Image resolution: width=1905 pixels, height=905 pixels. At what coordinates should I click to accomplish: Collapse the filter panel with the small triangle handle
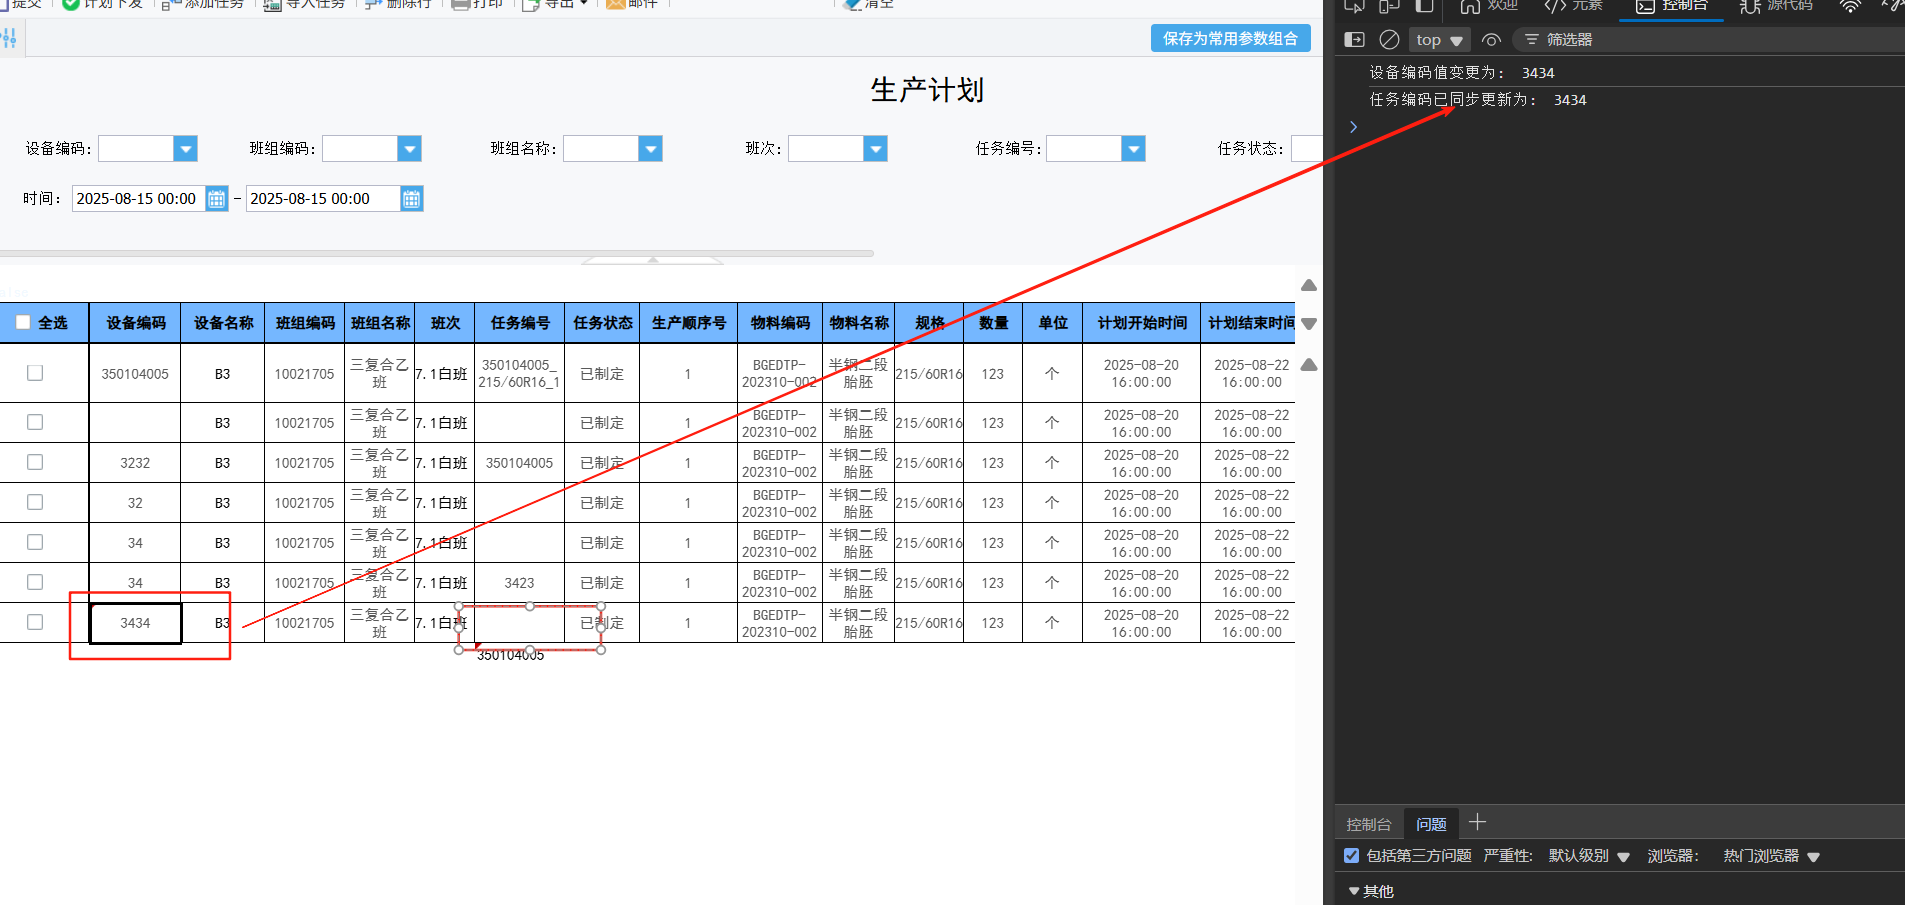coord(653,260)
